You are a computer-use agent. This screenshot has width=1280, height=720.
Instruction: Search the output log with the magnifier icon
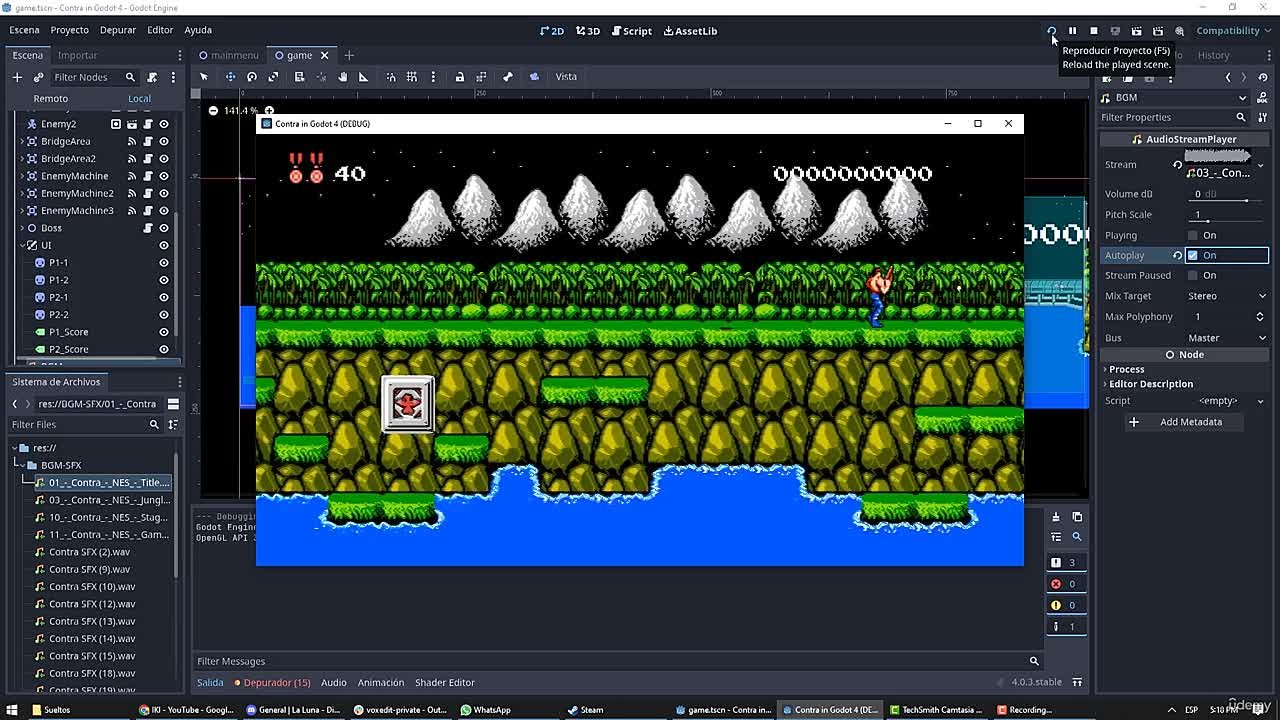click(x=1077, y=537)
